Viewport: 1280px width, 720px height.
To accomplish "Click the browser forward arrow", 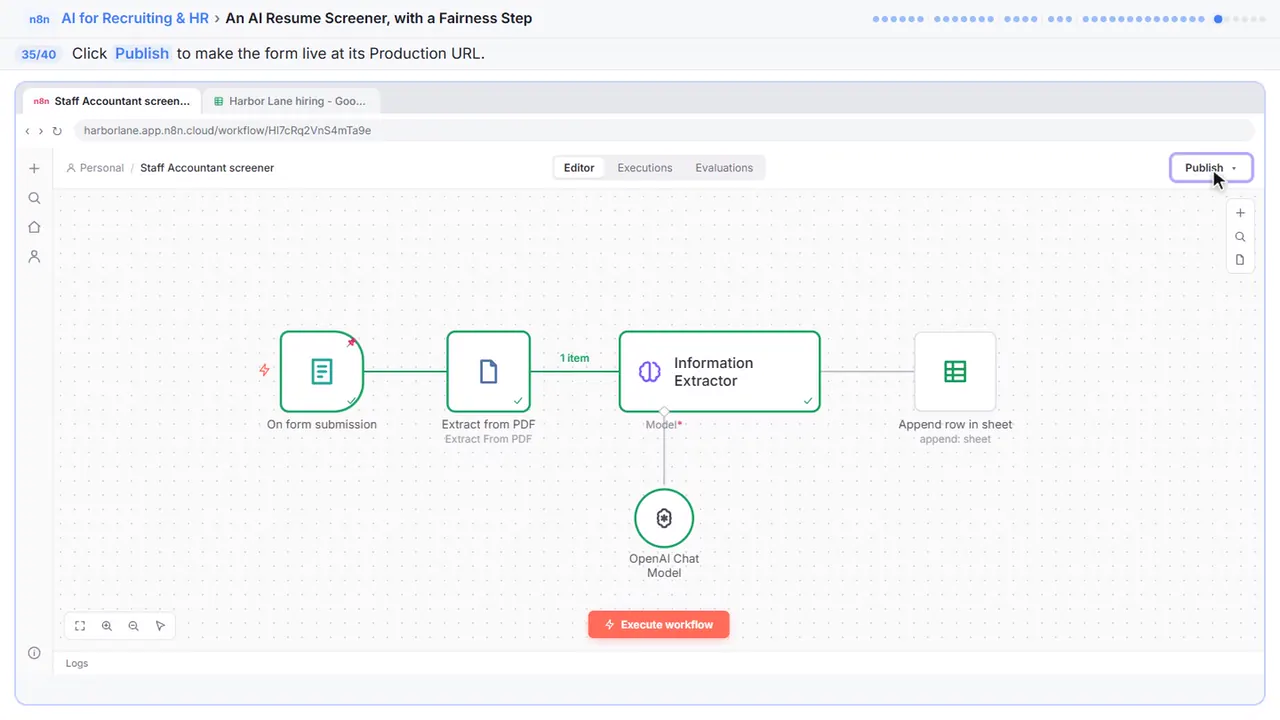I will [41, 131].
